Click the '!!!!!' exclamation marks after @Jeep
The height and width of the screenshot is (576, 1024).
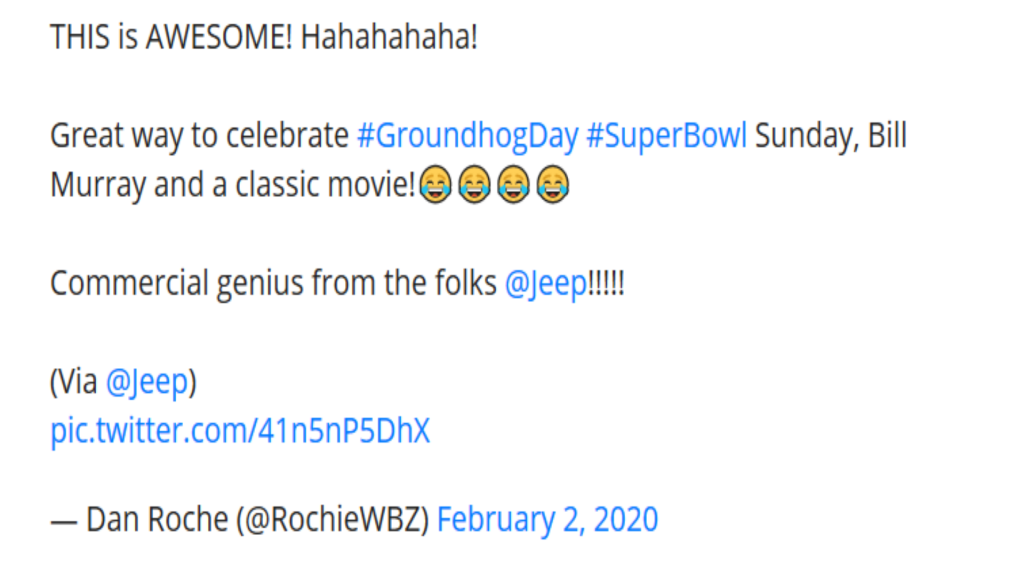click(x=607, y=284)
